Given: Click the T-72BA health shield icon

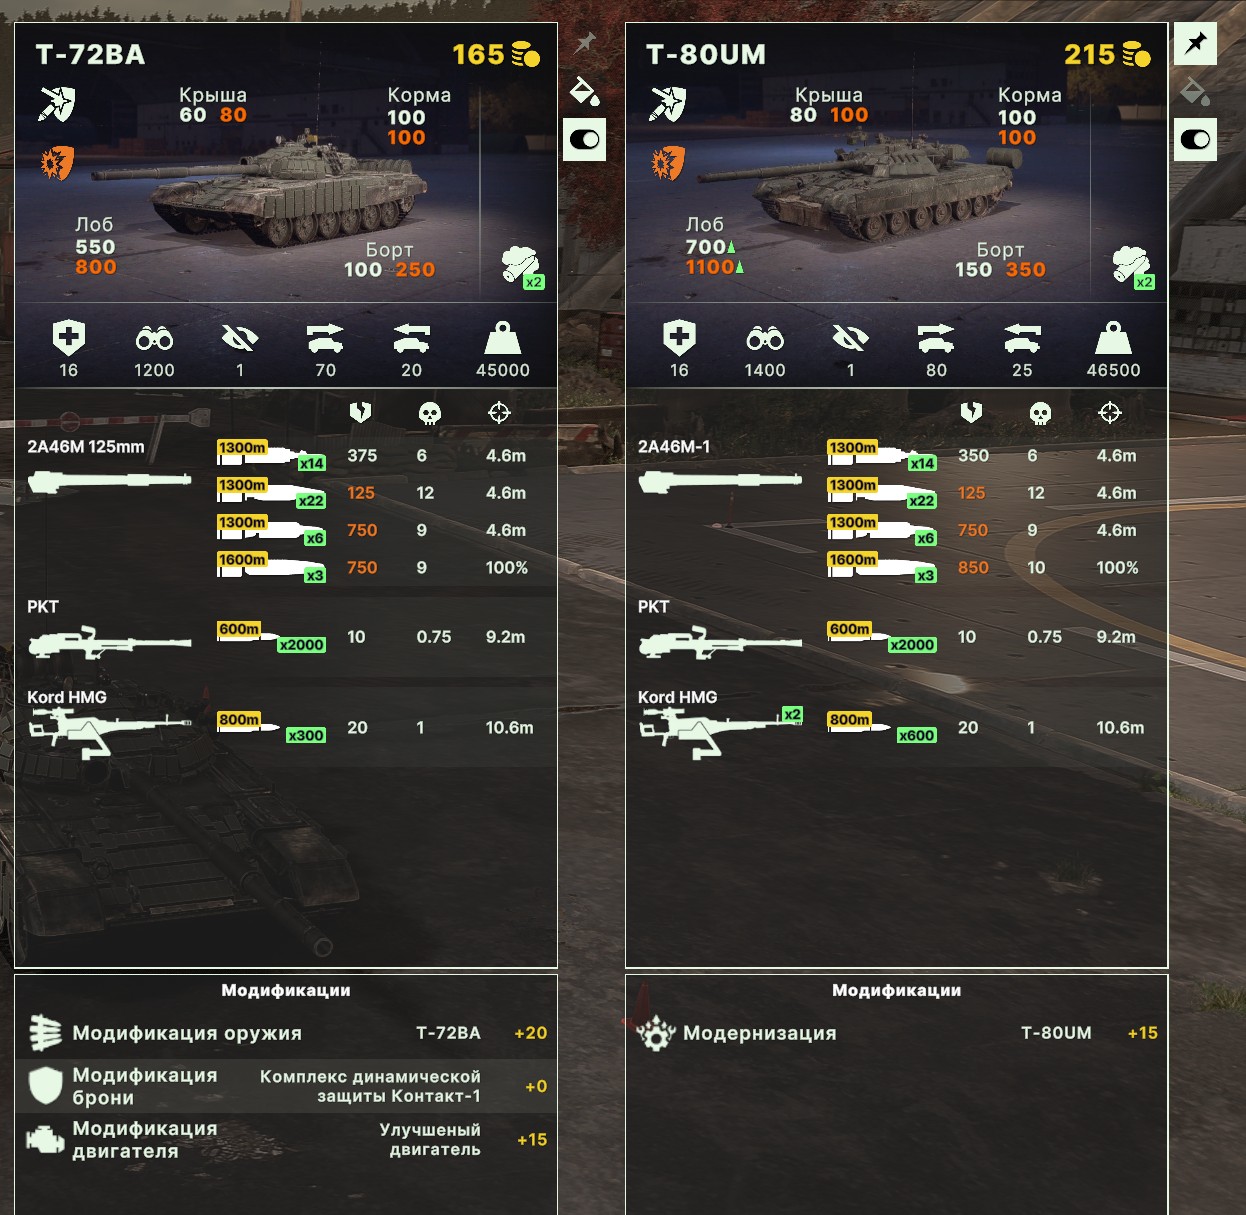Looking at the screenshot, I should (x=69, y=338).
